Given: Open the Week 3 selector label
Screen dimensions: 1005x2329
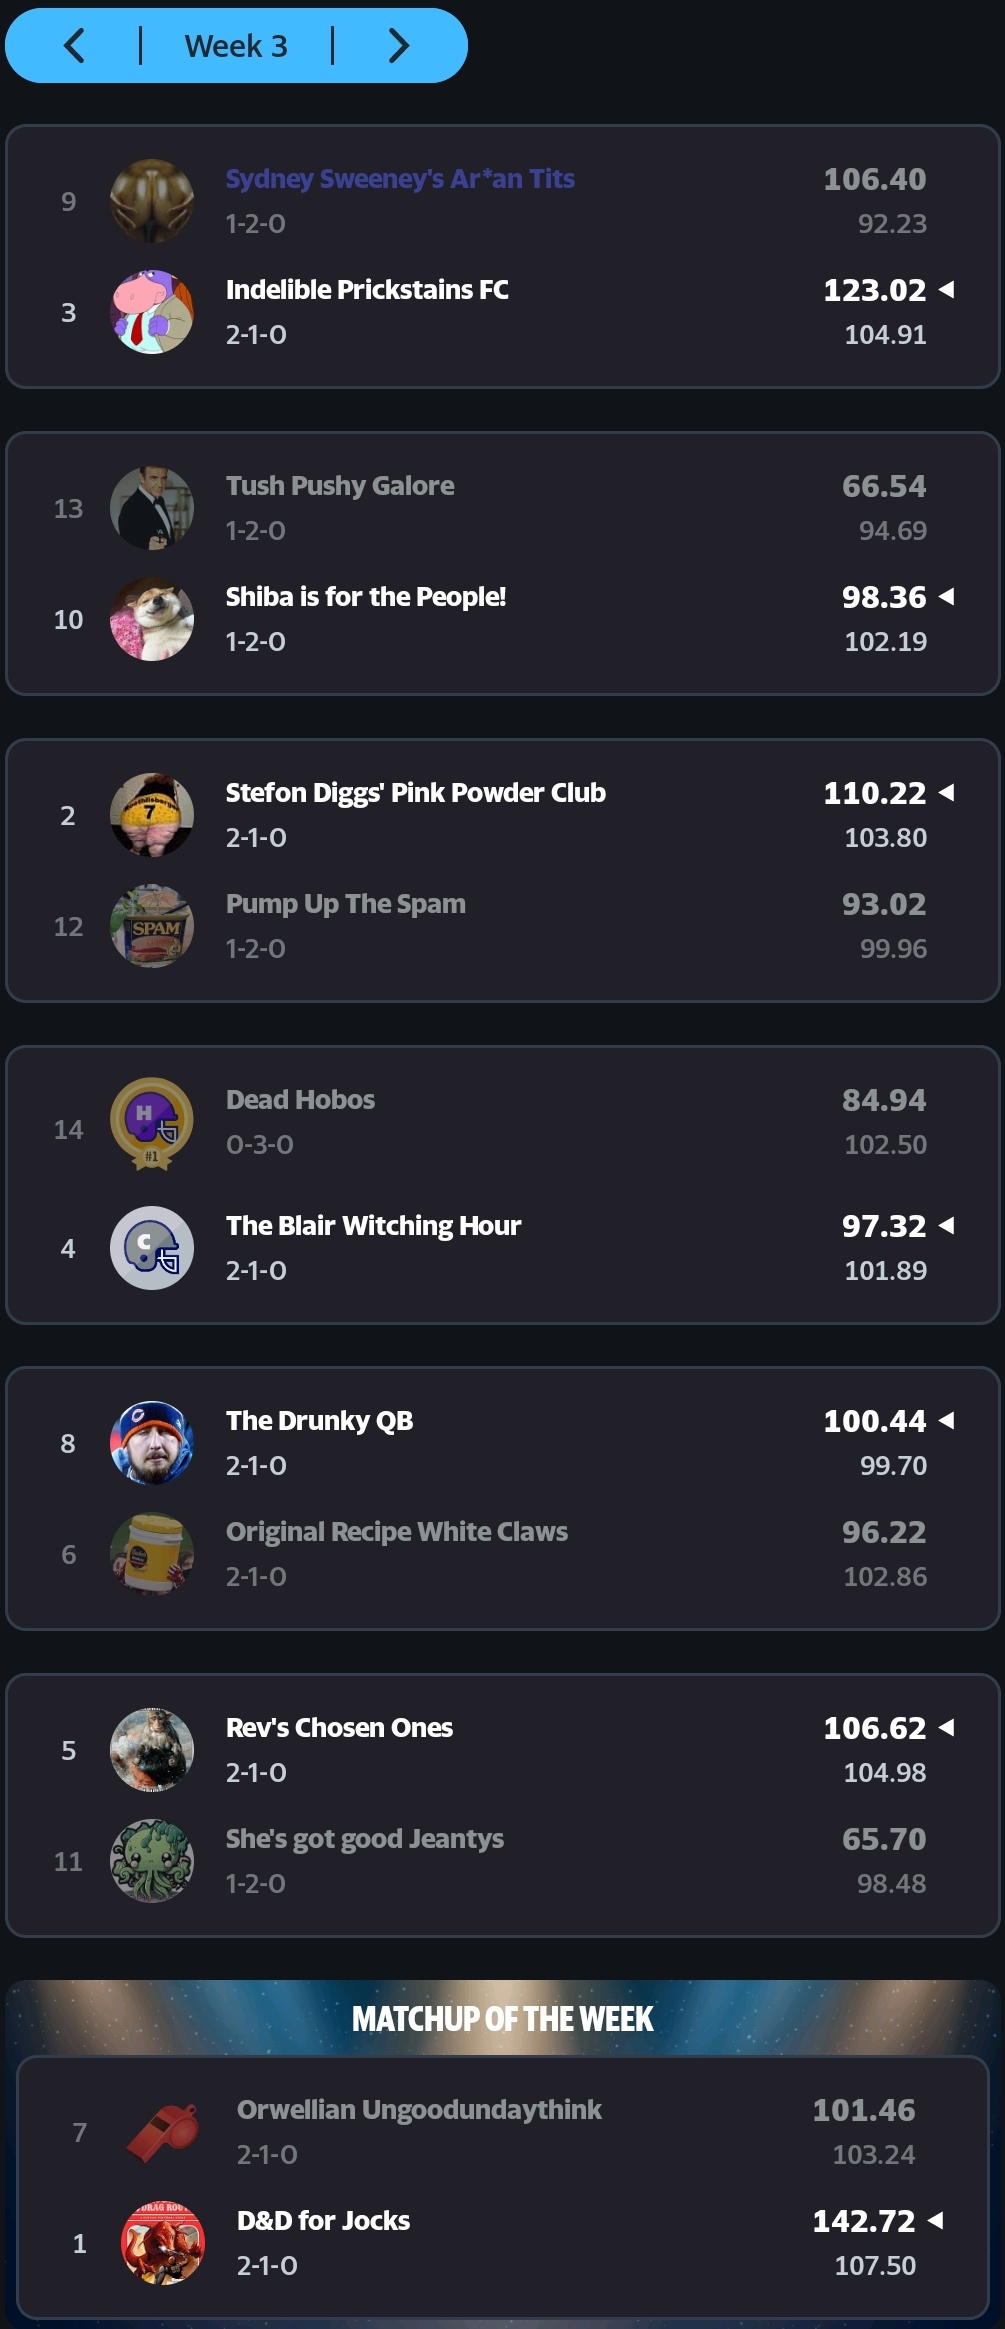Looking at the screenshot, I should [236, 46].
